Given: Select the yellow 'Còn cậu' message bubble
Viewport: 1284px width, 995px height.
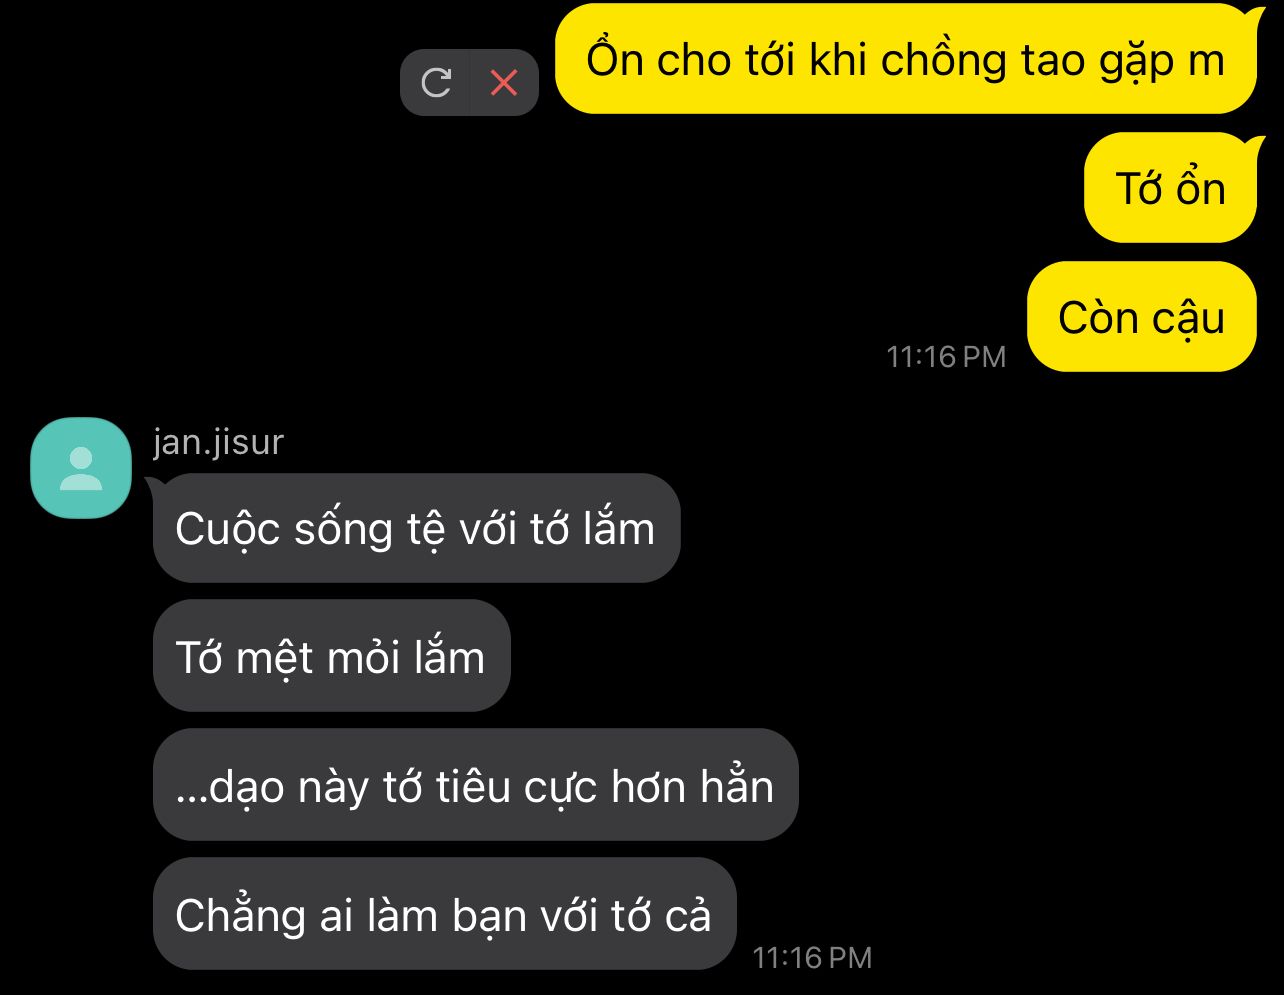Looking at the screenshot, I should point(1141,317).
